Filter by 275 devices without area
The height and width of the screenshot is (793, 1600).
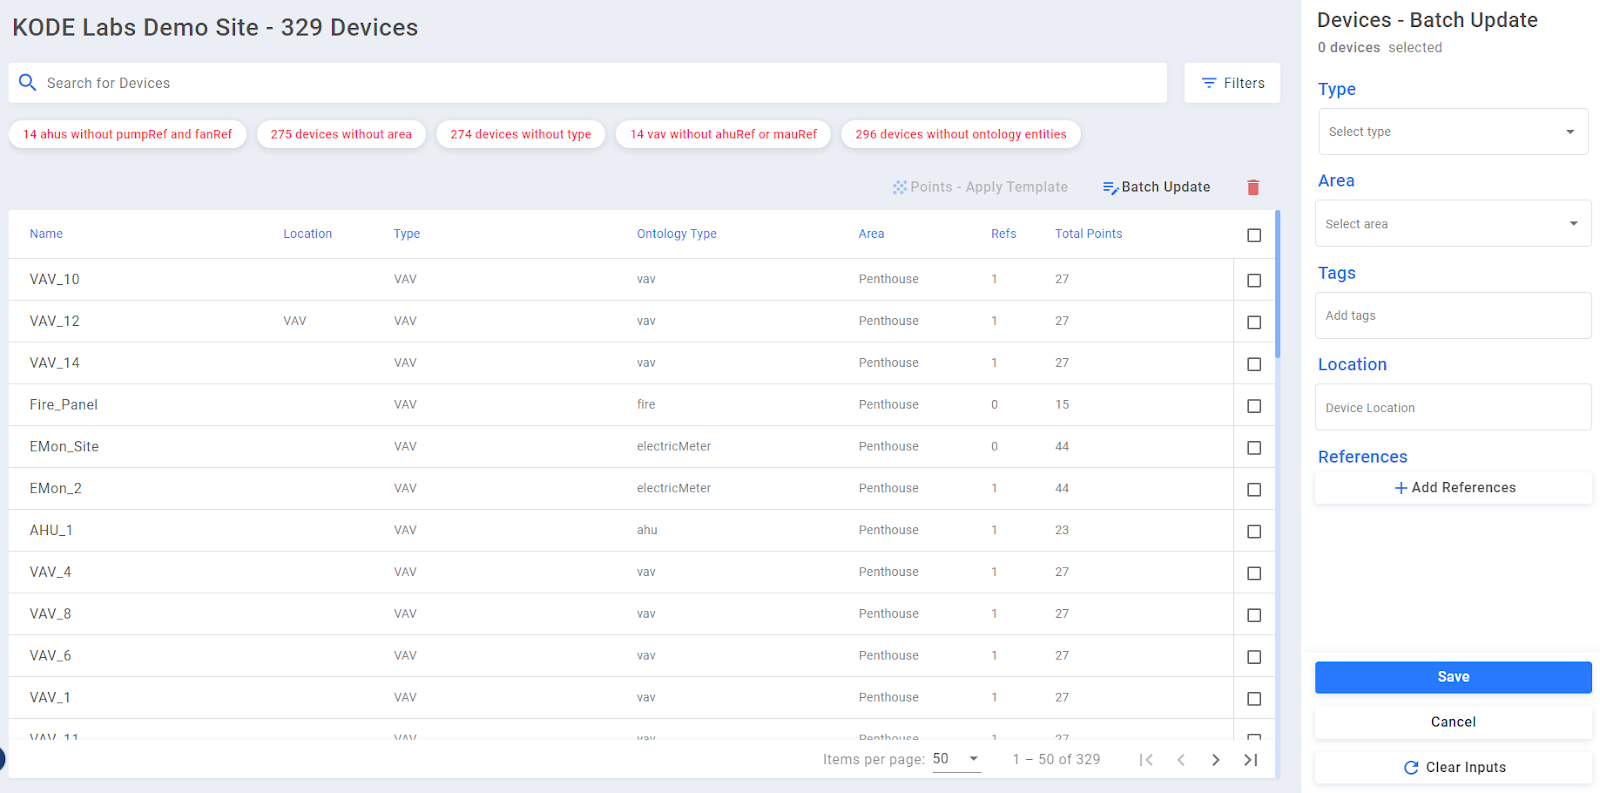[x=341, y=134]
